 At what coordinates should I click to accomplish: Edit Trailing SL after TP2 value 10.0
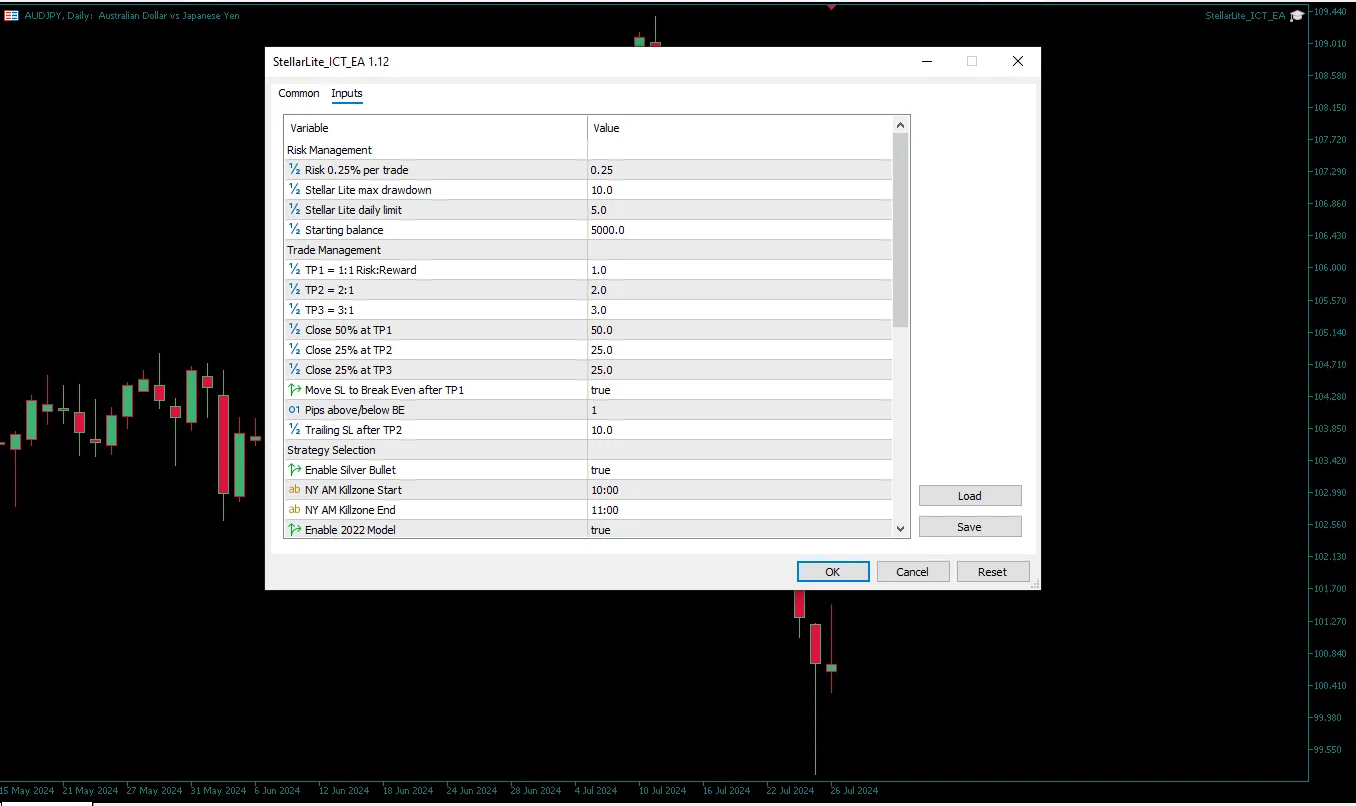(740, 430)
